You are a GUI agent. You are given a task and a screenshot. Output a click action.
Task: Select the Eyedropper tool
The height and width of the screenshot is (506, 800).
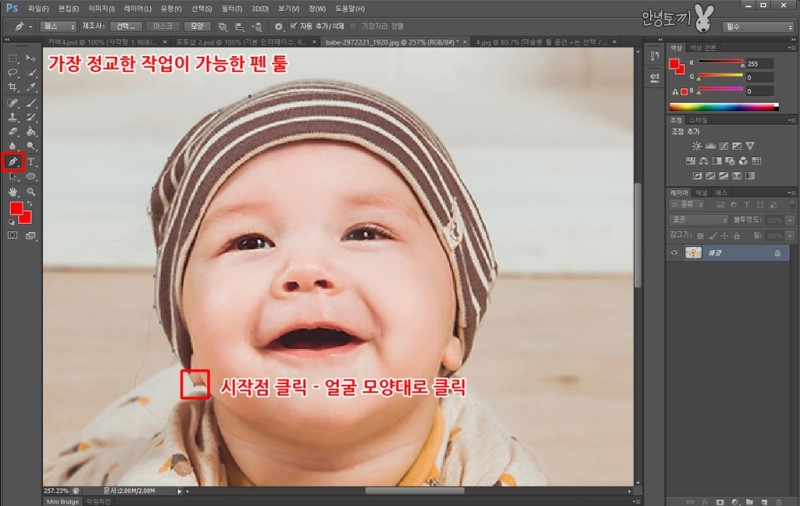point(31,87)
